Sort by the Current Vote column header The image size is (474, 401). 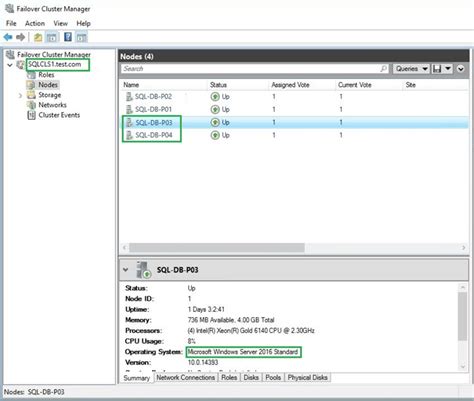(x=355, y=85)
